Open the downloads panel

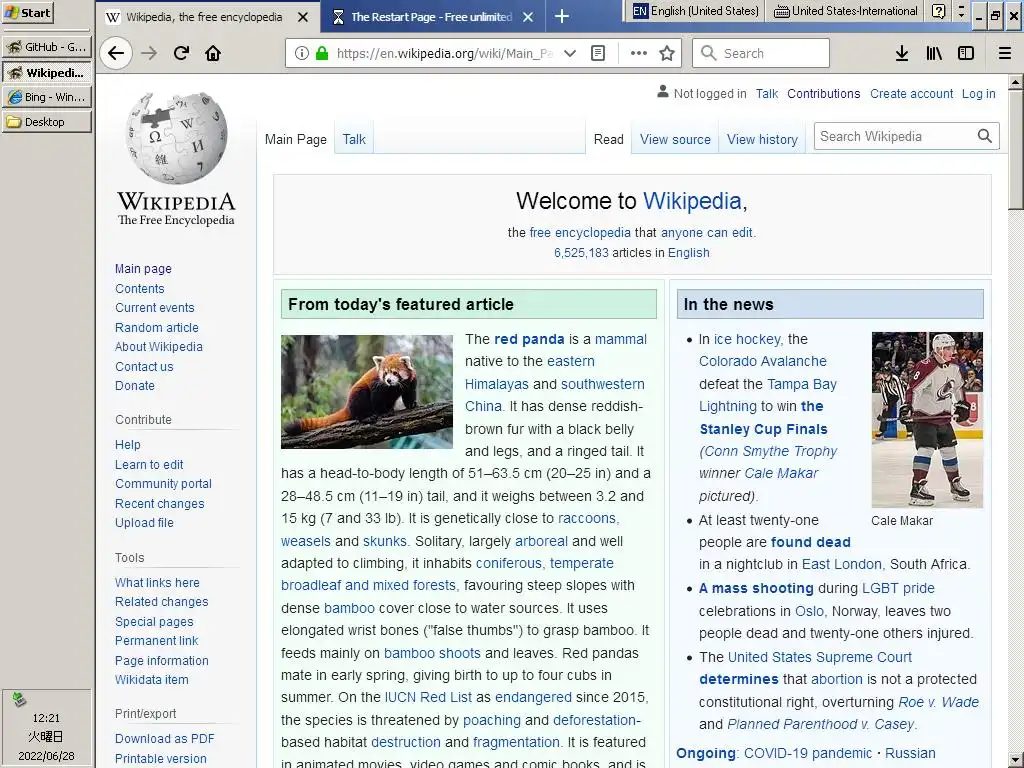coord(902,53)
